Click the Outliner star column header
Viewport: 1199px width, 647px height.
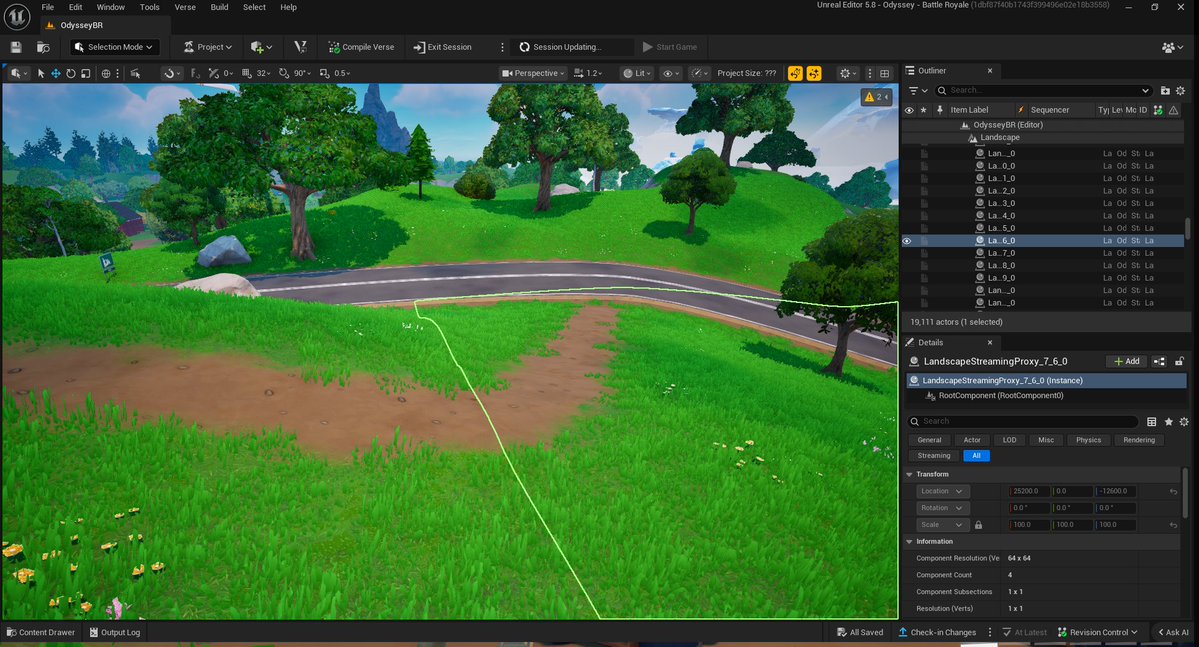point(923,110)
